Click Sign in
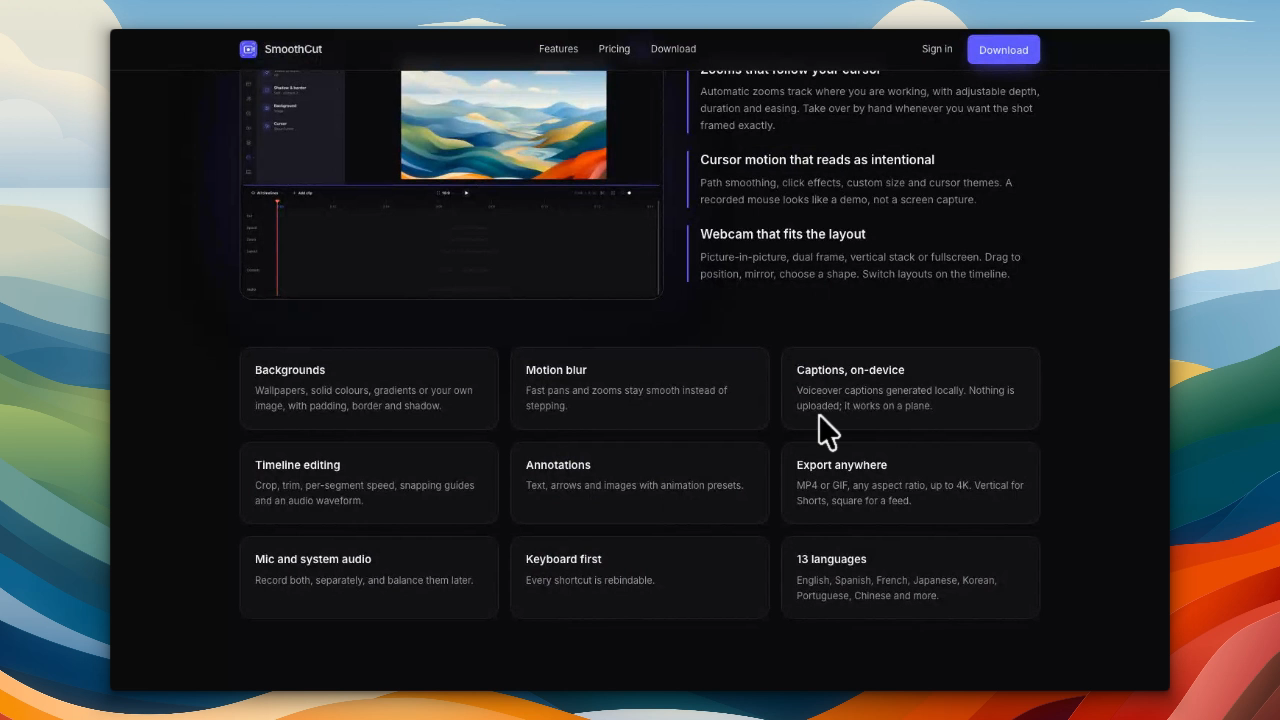Screen dimensions: 1280x720 [x=937, y=49]
